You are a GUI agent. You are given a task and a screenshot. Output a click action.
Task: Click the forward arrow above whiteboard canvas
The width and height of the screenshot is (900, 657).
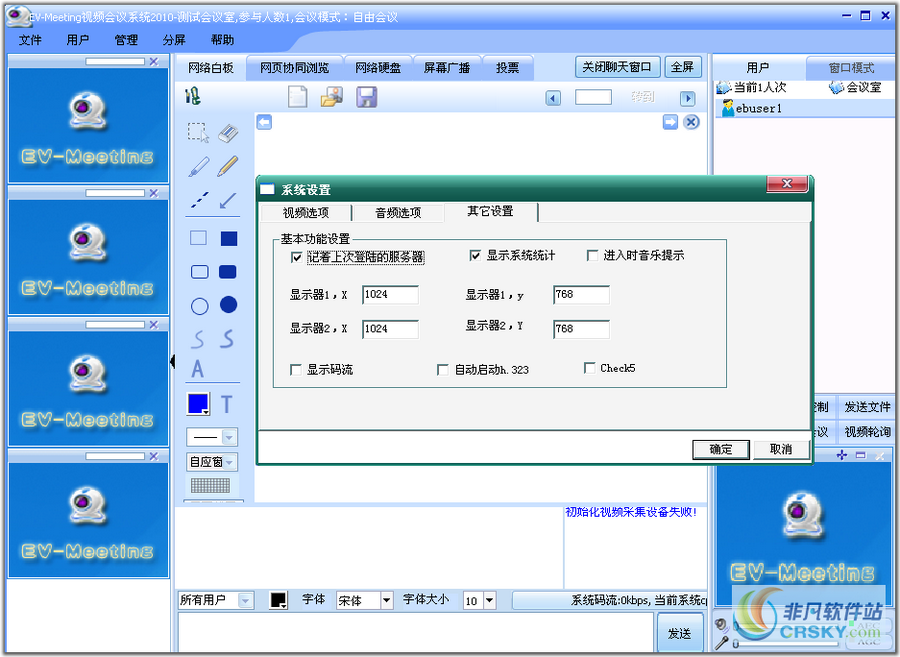click(670, 122)
